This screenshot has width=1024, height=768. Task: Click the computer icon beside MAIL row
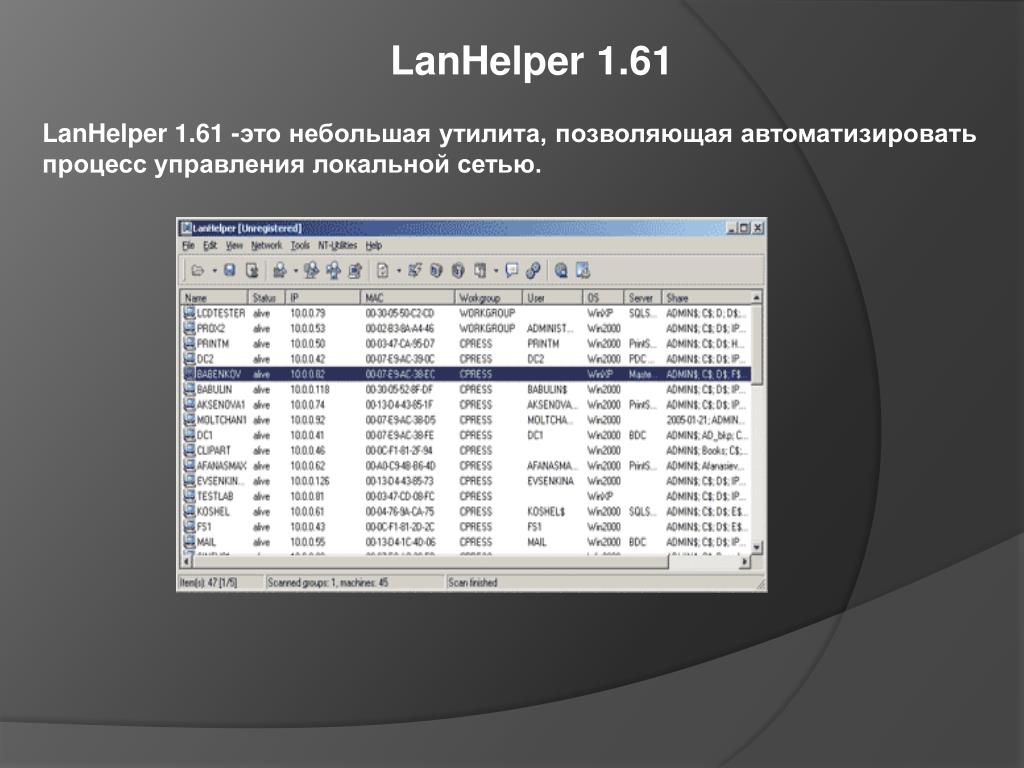pos(189,542)
